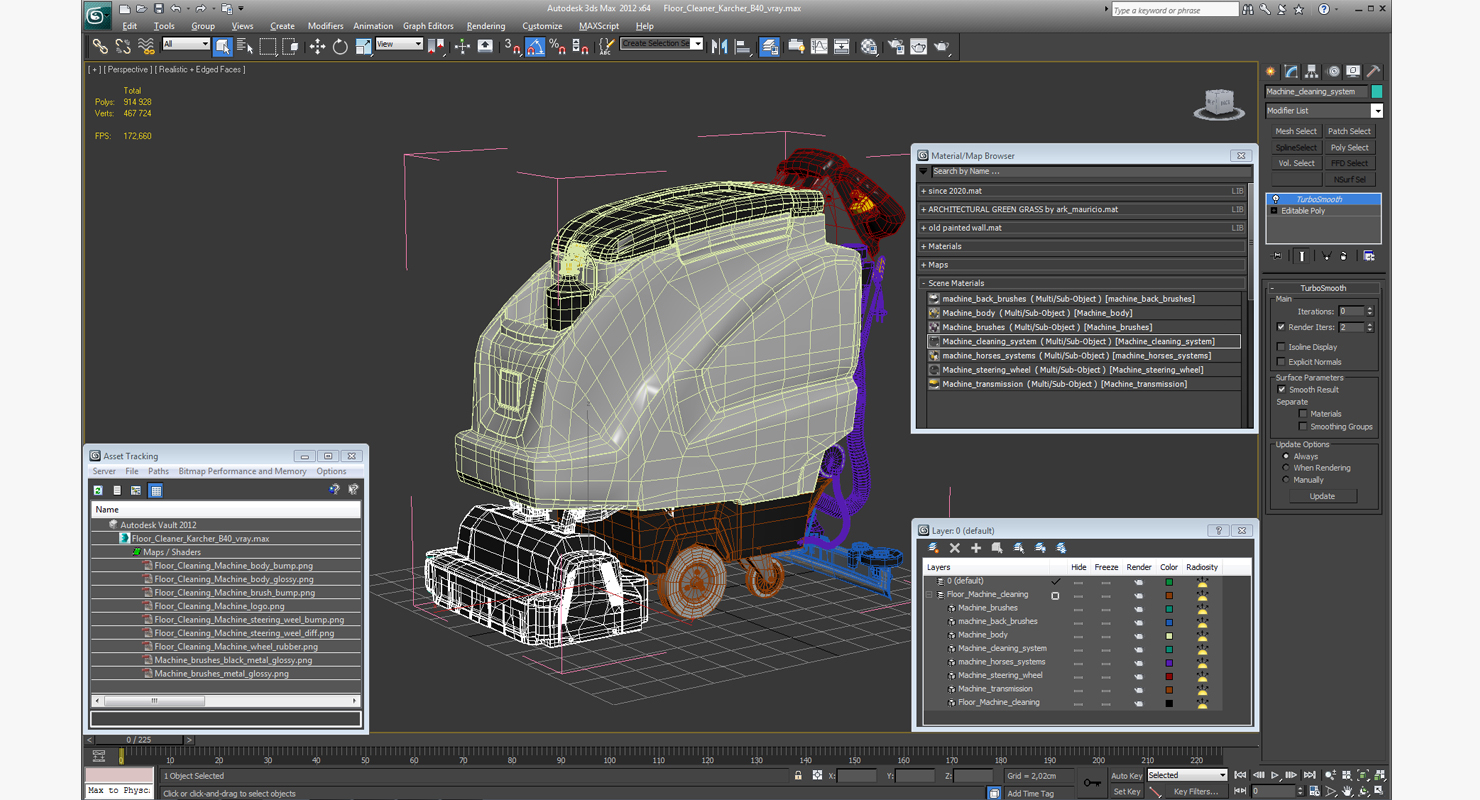Image resolution: width=1480 pixels, height=800 pixels.
Task: Open the Rendering menu
Action: (486, 26)
